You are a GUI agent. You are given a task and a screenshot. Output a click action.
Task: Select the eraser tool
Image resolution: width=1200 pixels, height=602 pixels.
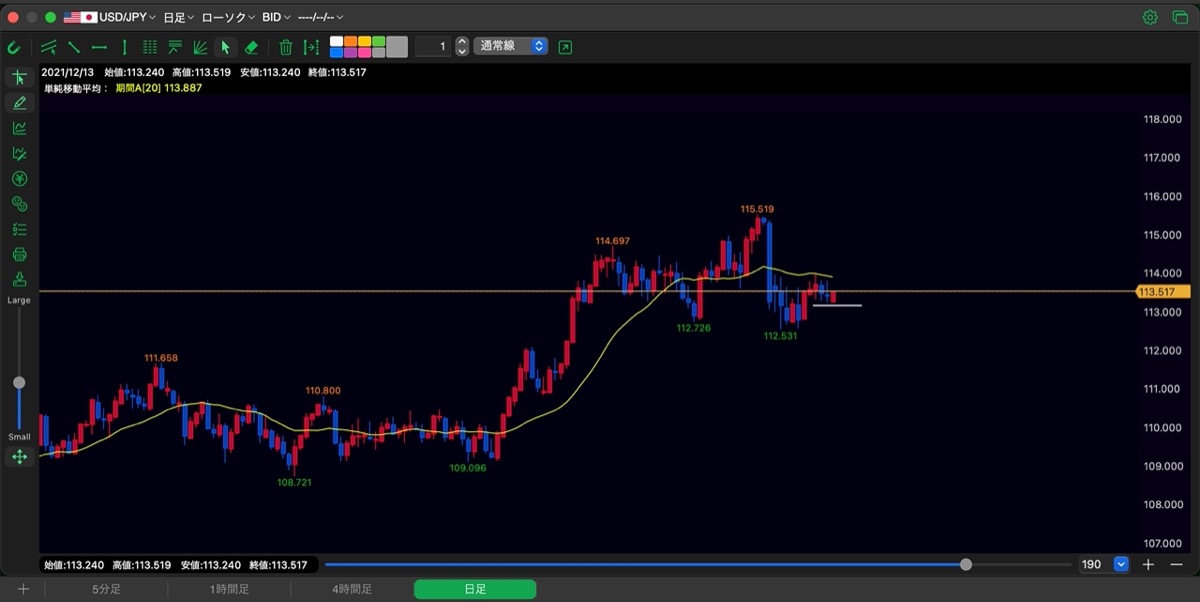[x=251, y=47]
